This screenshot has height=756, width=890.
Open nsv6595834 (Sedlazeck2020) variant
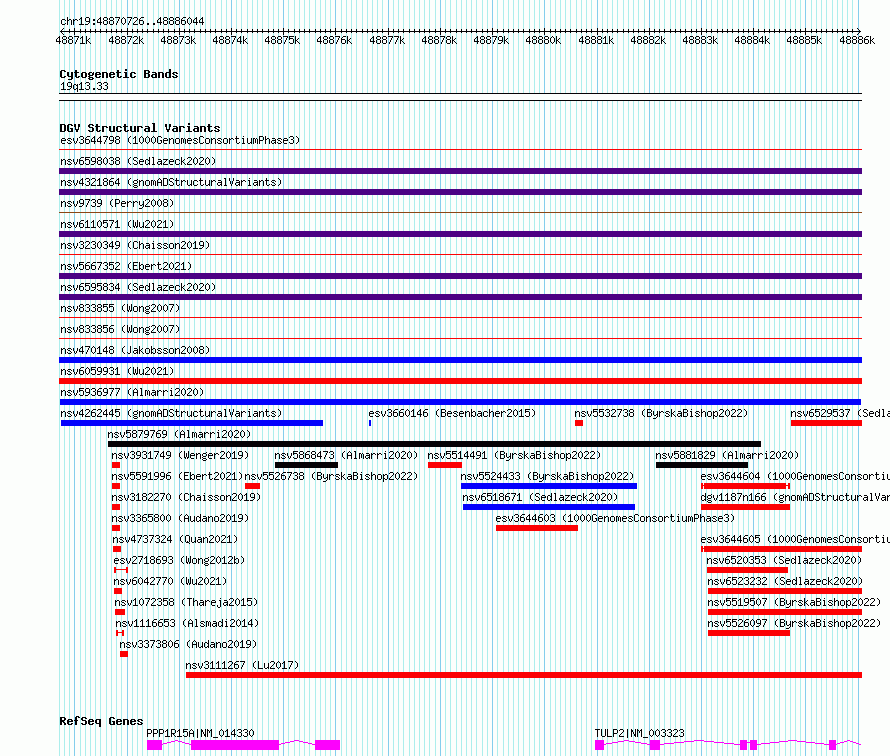[138, 287]
